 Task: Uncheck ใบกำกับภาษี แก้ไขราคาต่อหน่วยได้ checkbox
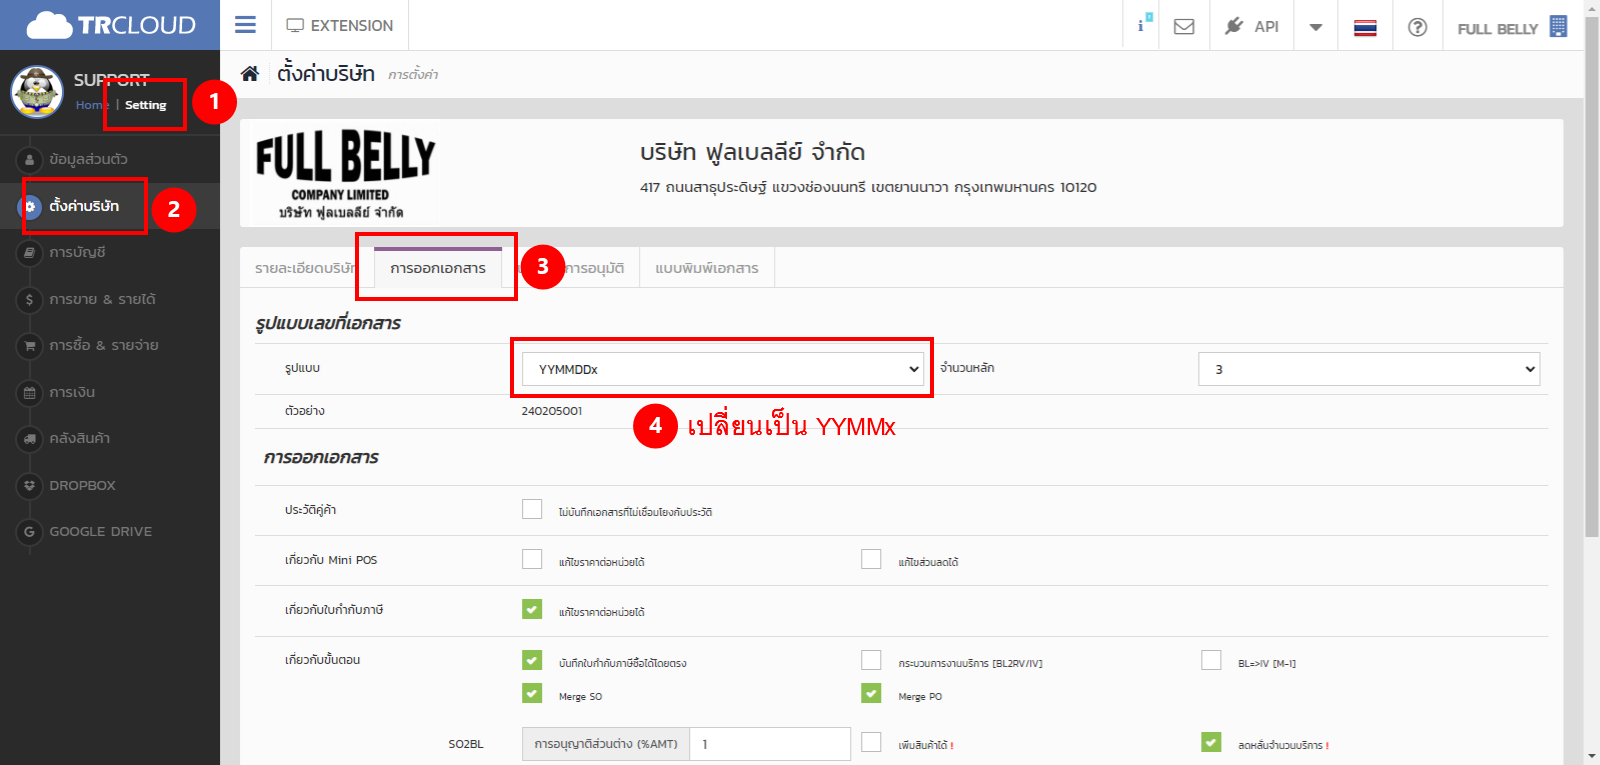(532, 609)
